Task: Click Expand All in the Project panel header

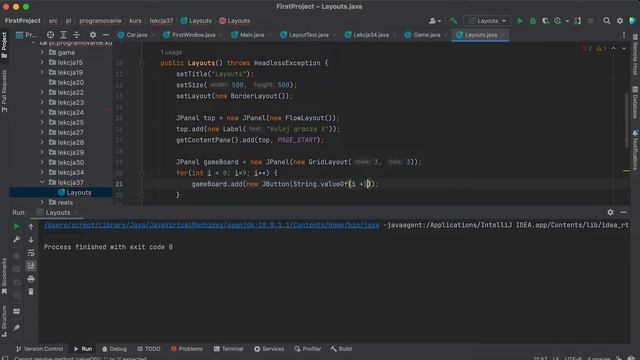Action: (x=63, y=35)
